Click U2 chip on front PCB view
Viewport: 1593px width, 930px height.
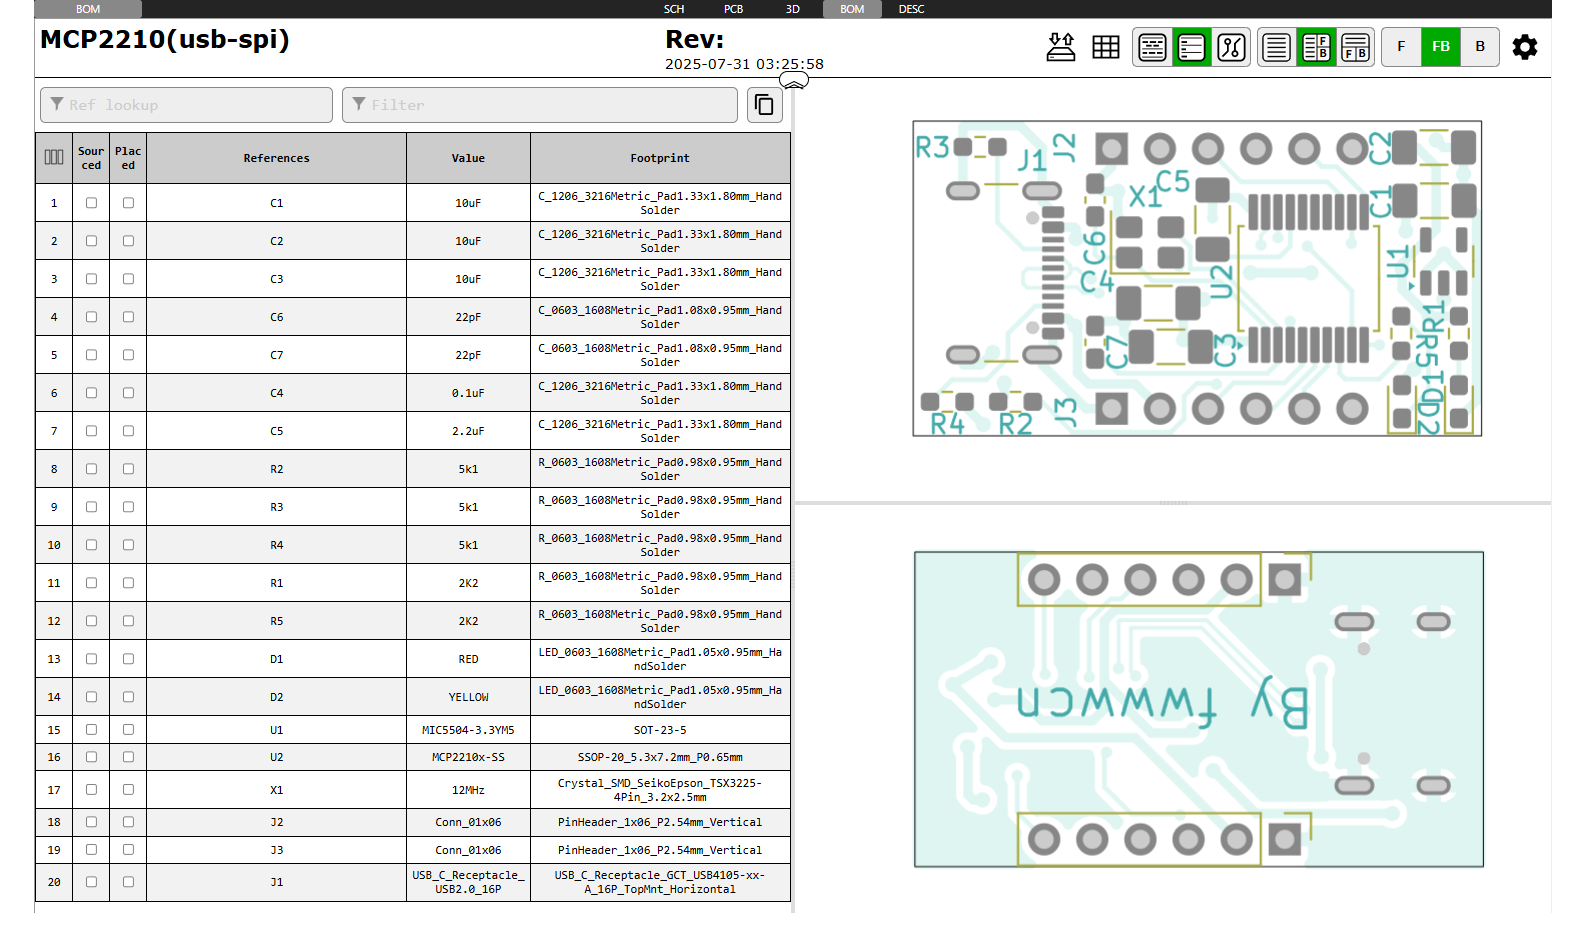tap(1308, 279)
